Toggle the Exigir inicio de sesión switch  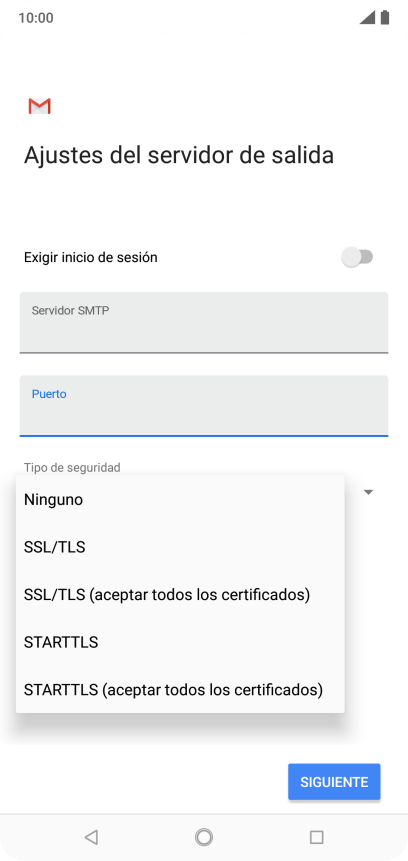coord(357,257)
